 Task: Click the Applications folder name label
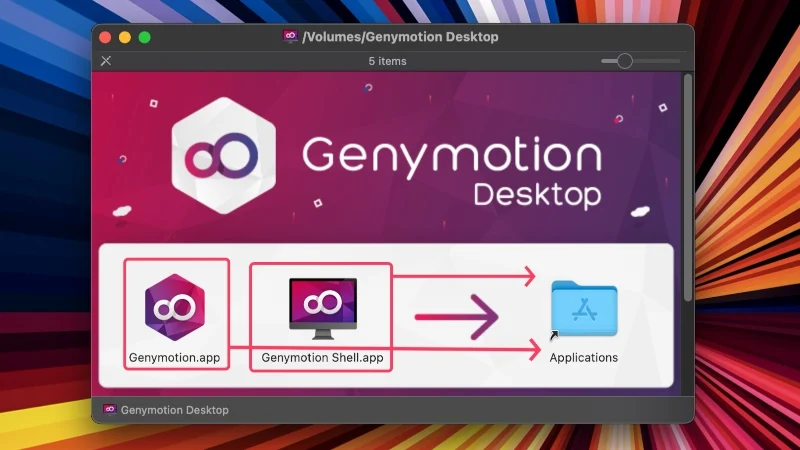(584, 357)
